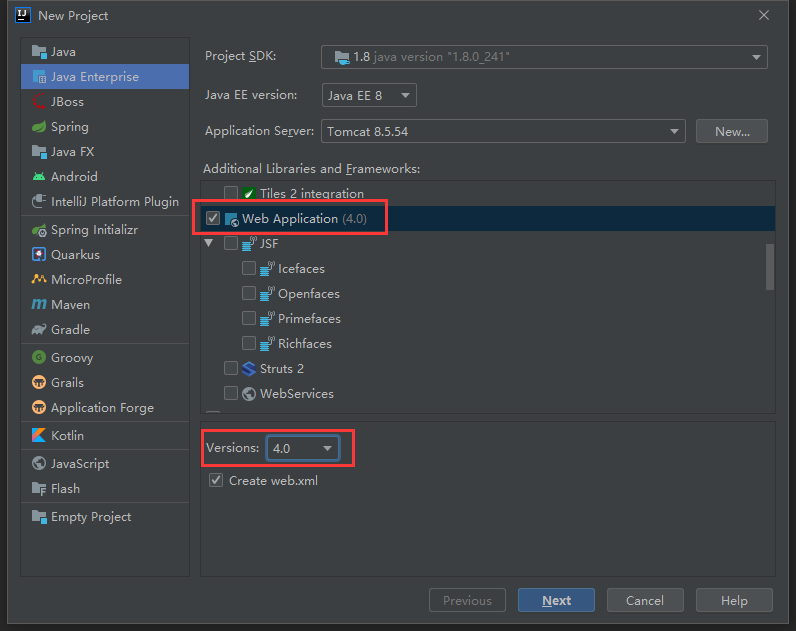The height and width of the screenshot is (631, 796).
Task: Click the Help button
Action: [734, 600]
